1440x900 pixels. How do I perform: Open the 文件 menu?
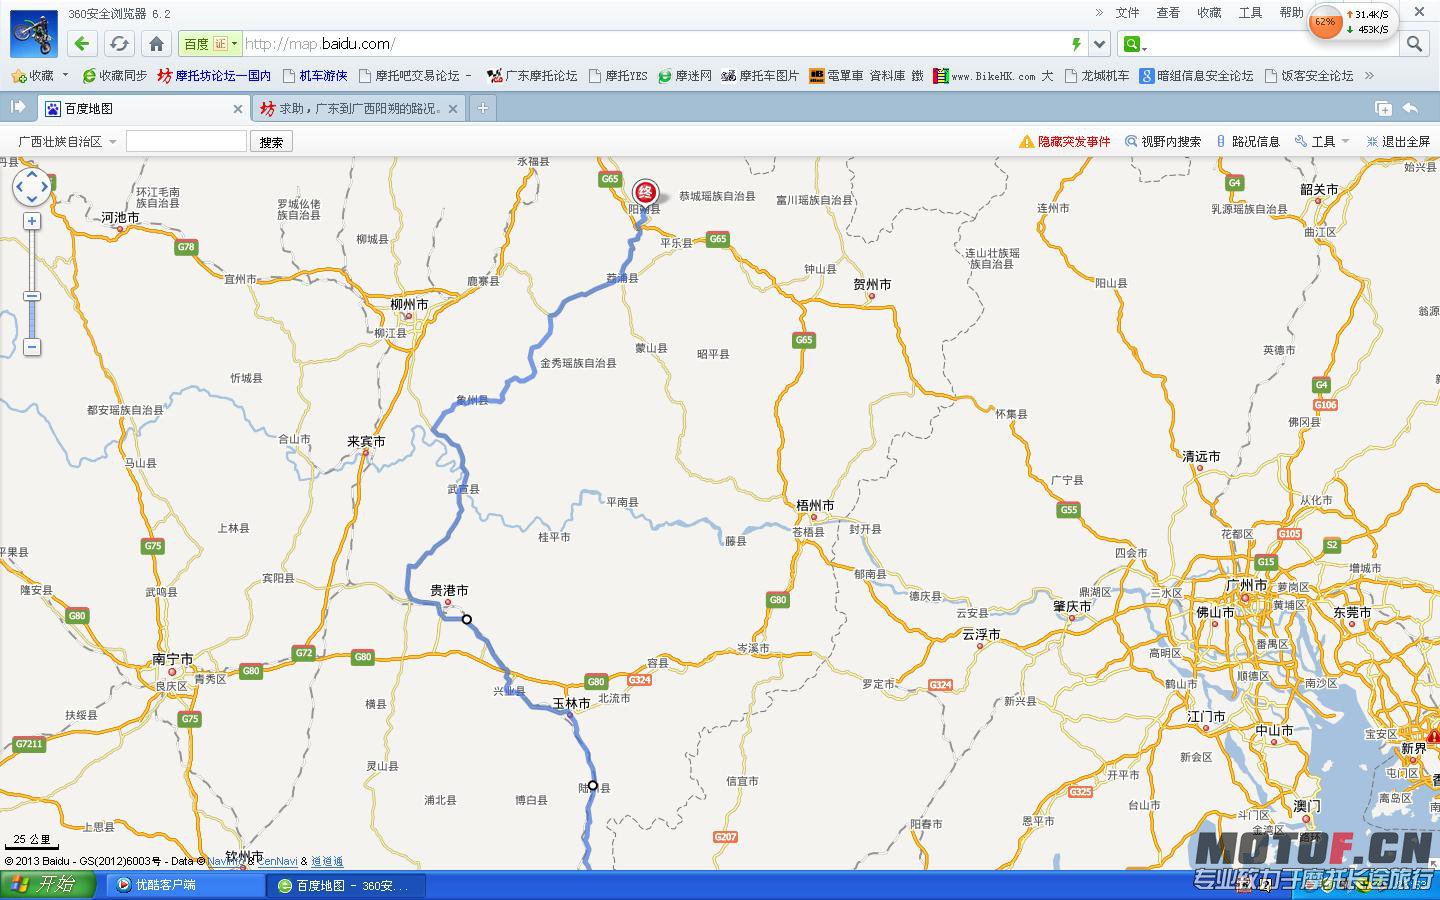[1127, 13]
